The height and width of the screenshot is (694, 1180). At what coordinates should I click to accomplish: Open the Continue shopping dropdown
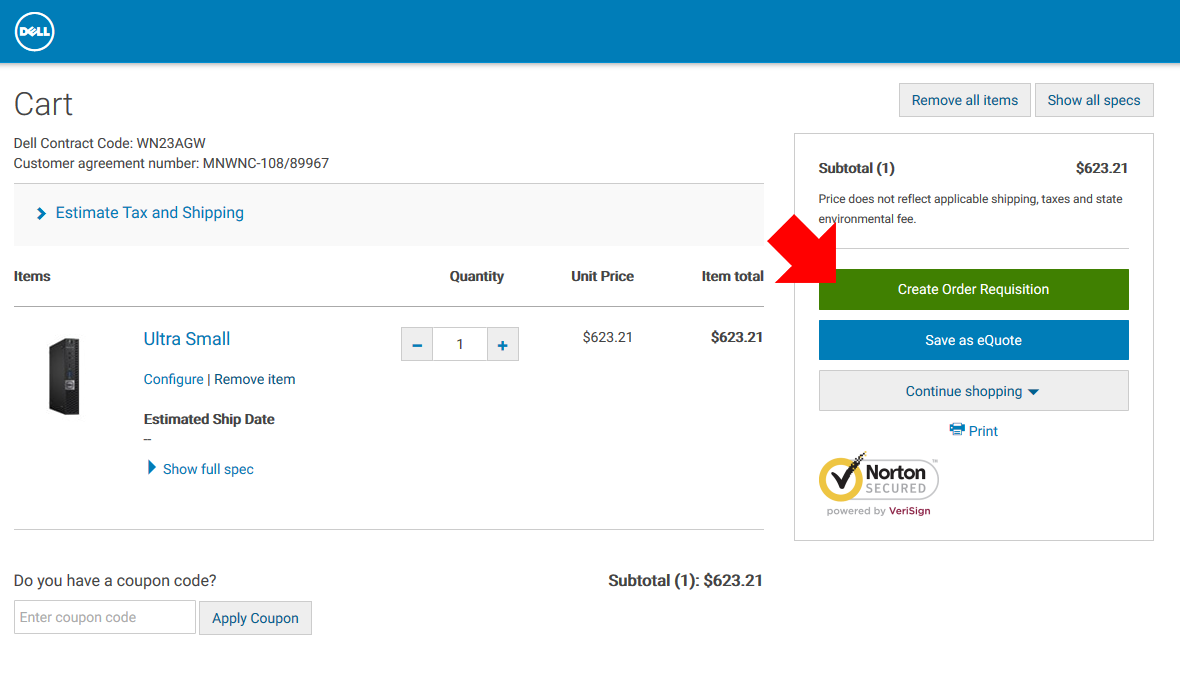pyautogui.click(x=973, y=391)
